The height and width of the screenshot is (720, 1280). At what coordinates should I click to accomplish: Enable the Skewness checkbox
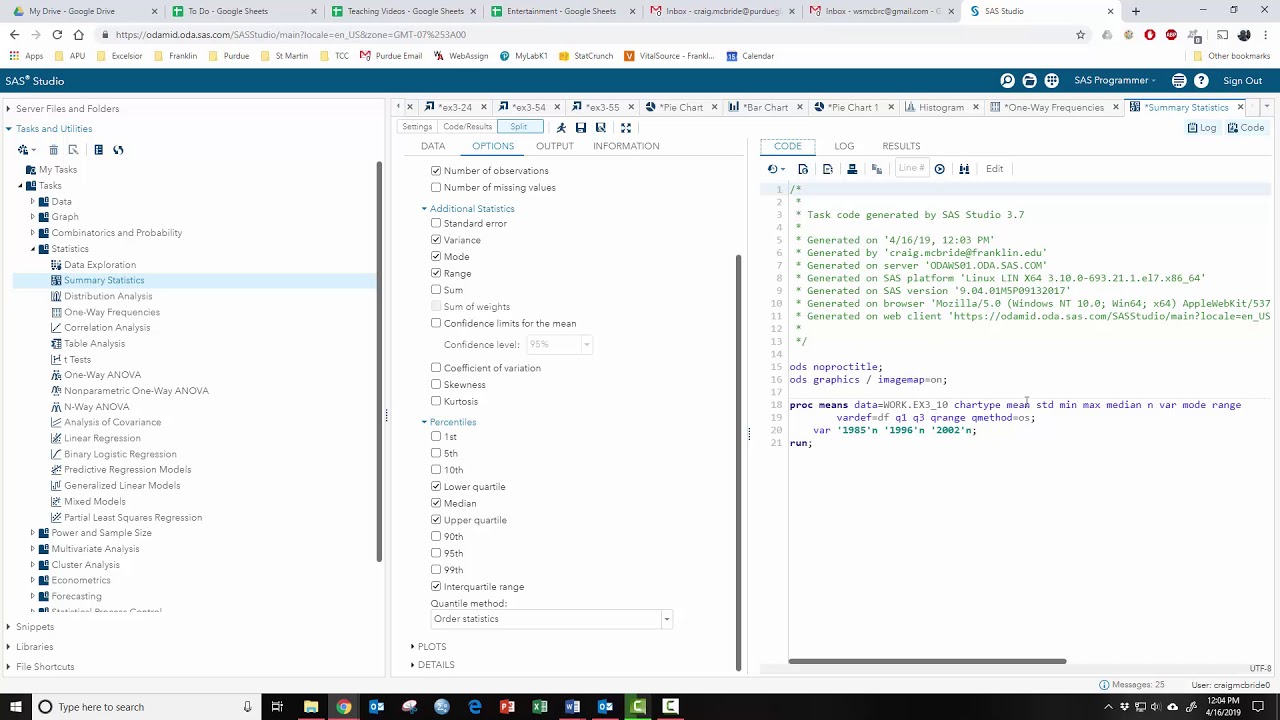click(x=436, y=384)
